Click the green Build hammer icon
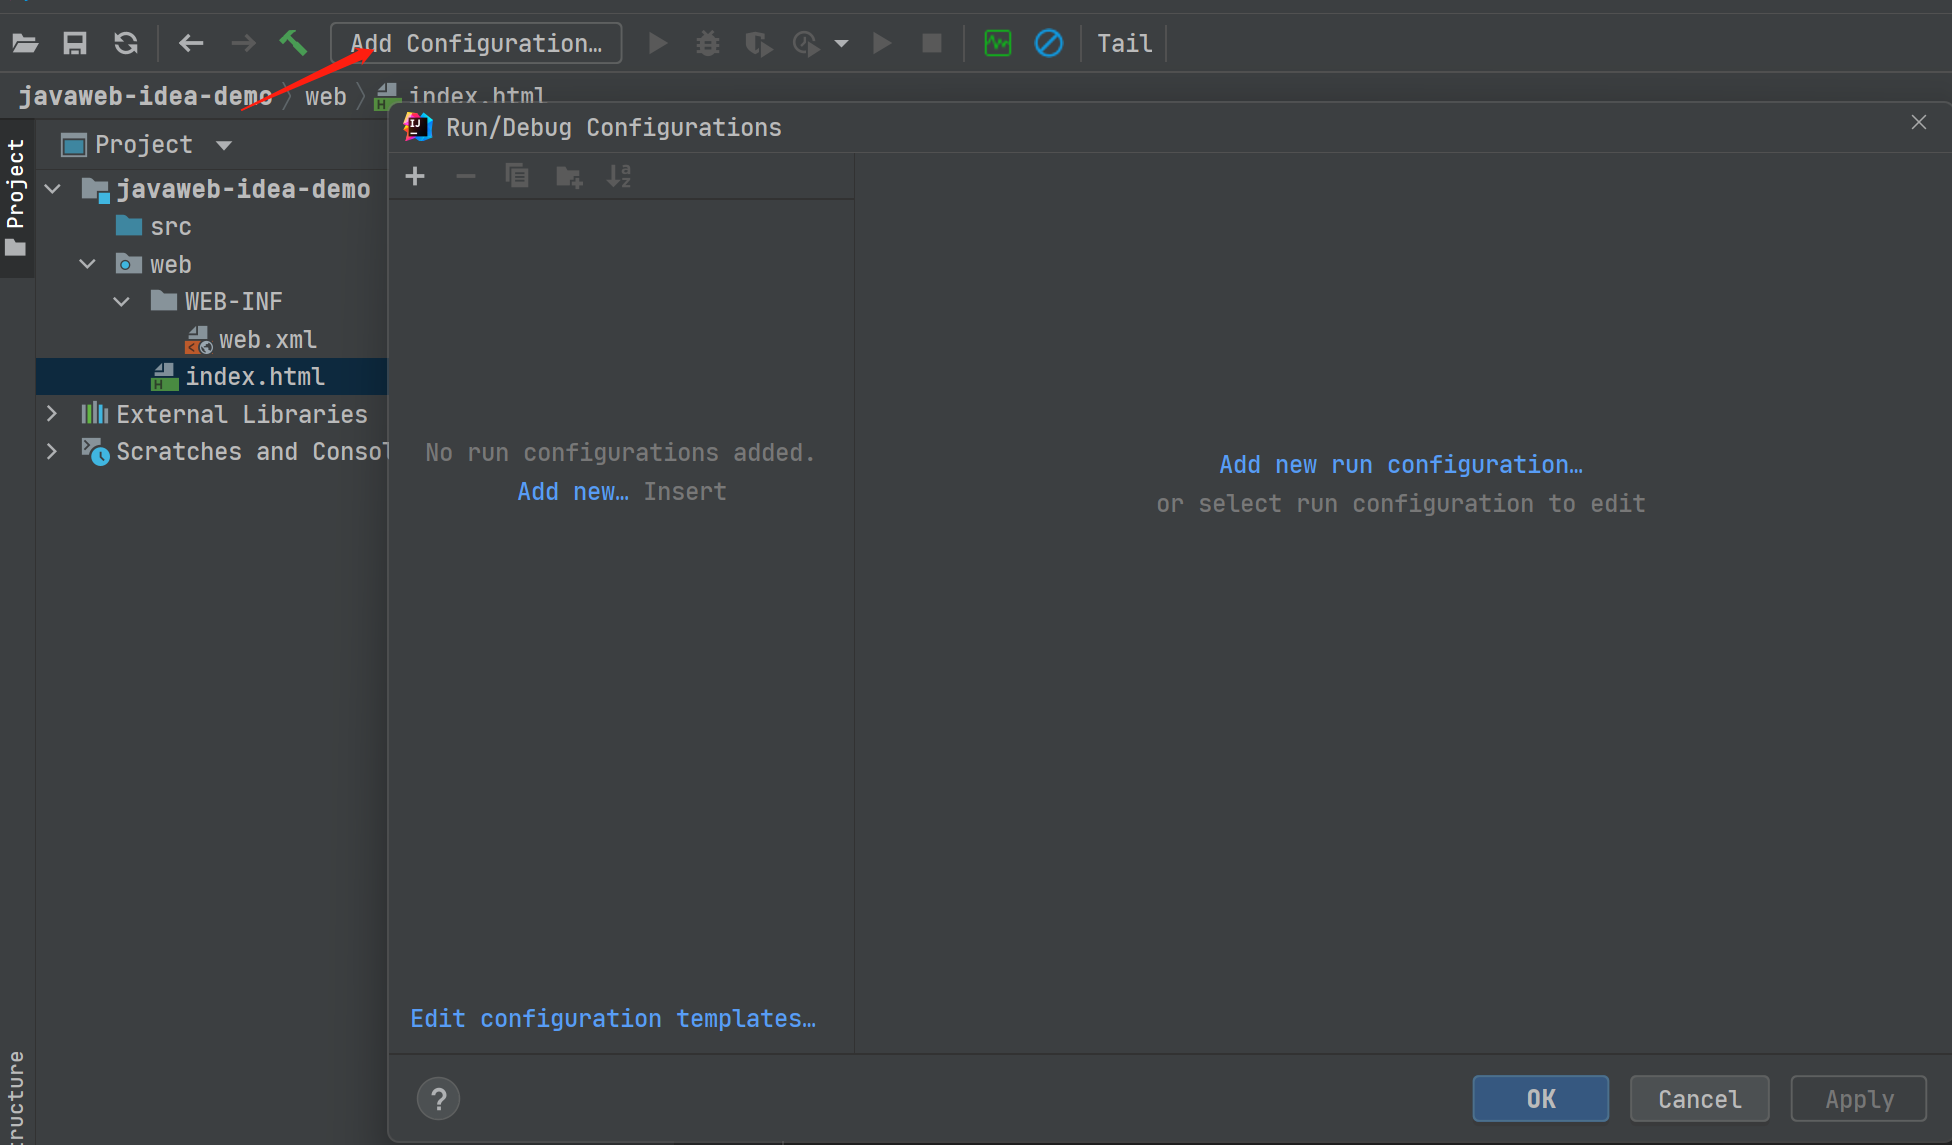Screen dimensions: 1952x1145 point(293,43)
